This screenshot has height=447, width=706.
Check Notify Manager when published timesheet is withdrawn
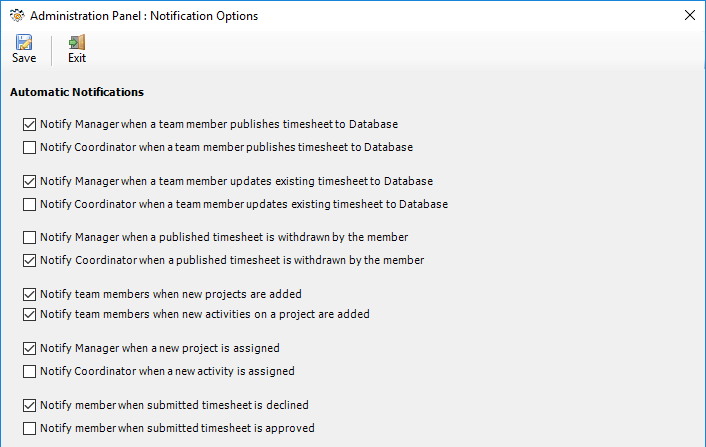(29, 238)
